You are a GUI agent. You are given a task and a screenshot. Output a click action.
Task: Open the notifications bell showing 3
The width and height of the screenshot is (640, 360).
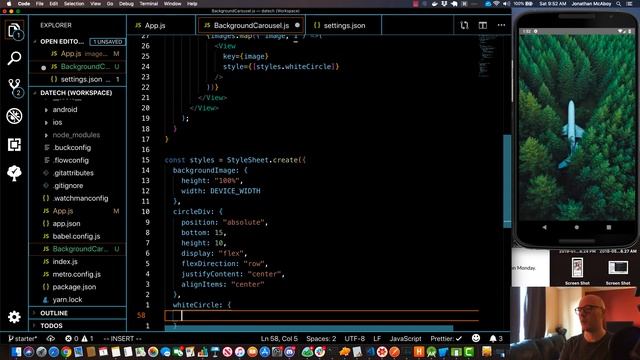click(x=496, y=338)
